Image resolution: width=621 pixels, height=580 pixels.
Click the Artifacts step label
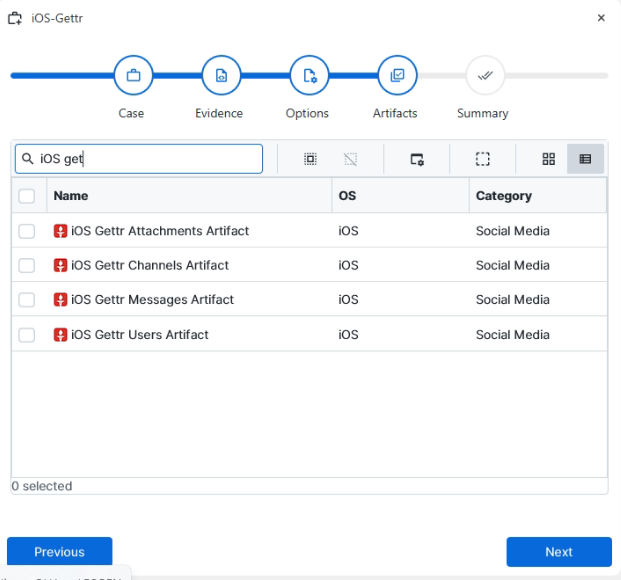395,113
